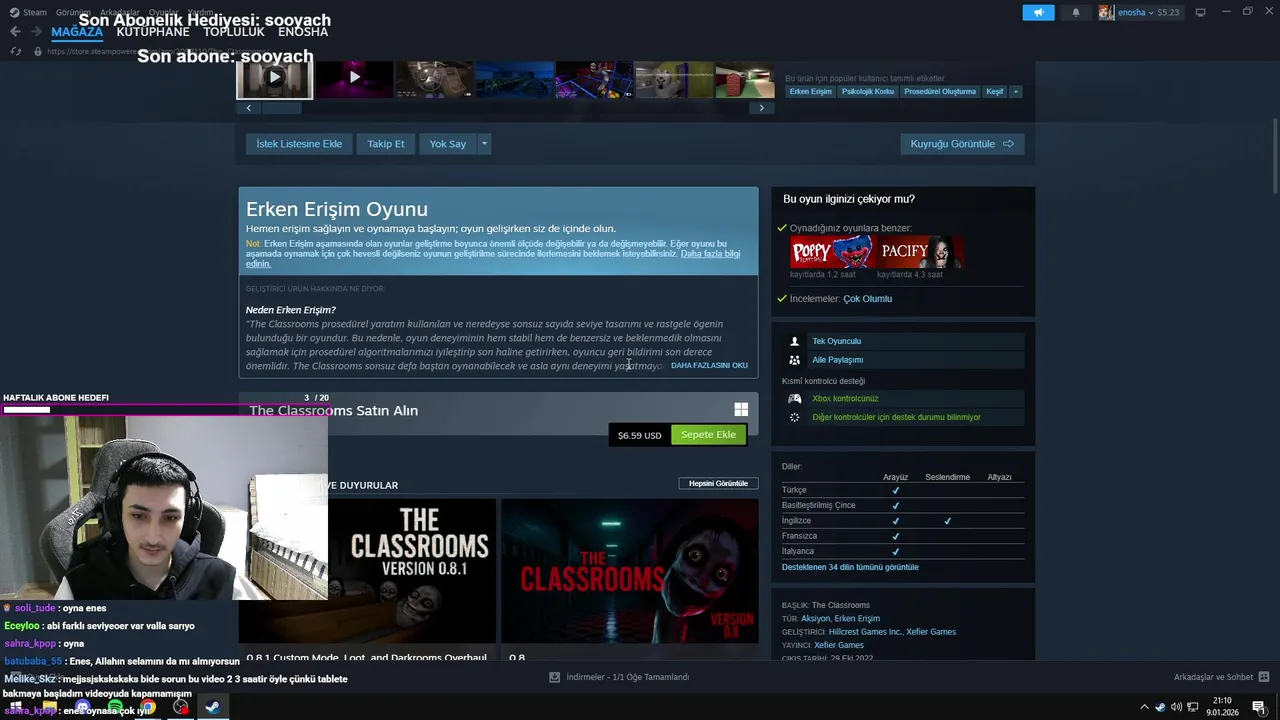Viewport: 1280px width, 720px height.
Task: Show hidden tray icons chevron
Action: (1144, 707)
